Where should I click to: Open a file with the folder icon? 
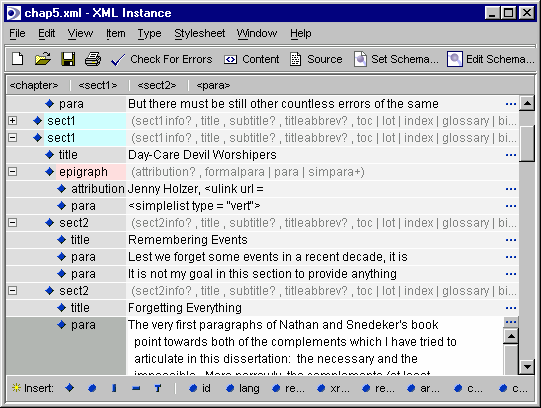click(43, 59)
